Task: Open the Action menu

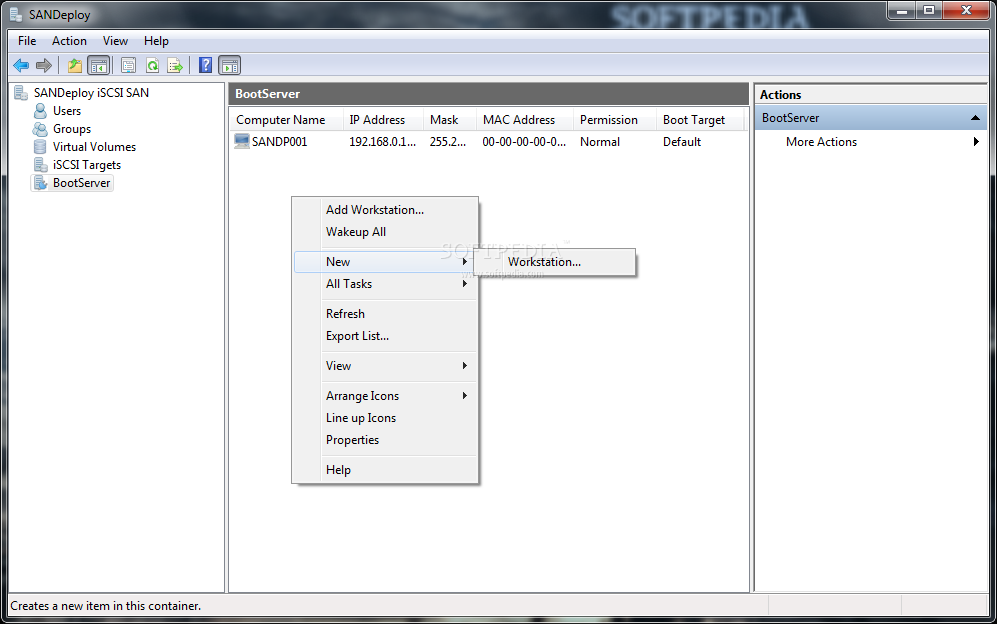Action: [69, 41]
